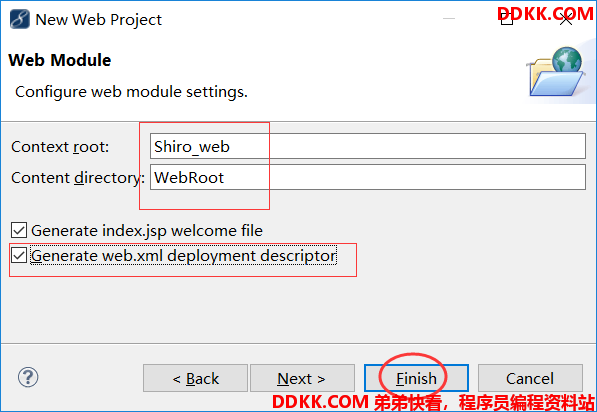Advance the wizard with Next button
597x412 pixels.
pyautogui.click(x=302, y=378)
